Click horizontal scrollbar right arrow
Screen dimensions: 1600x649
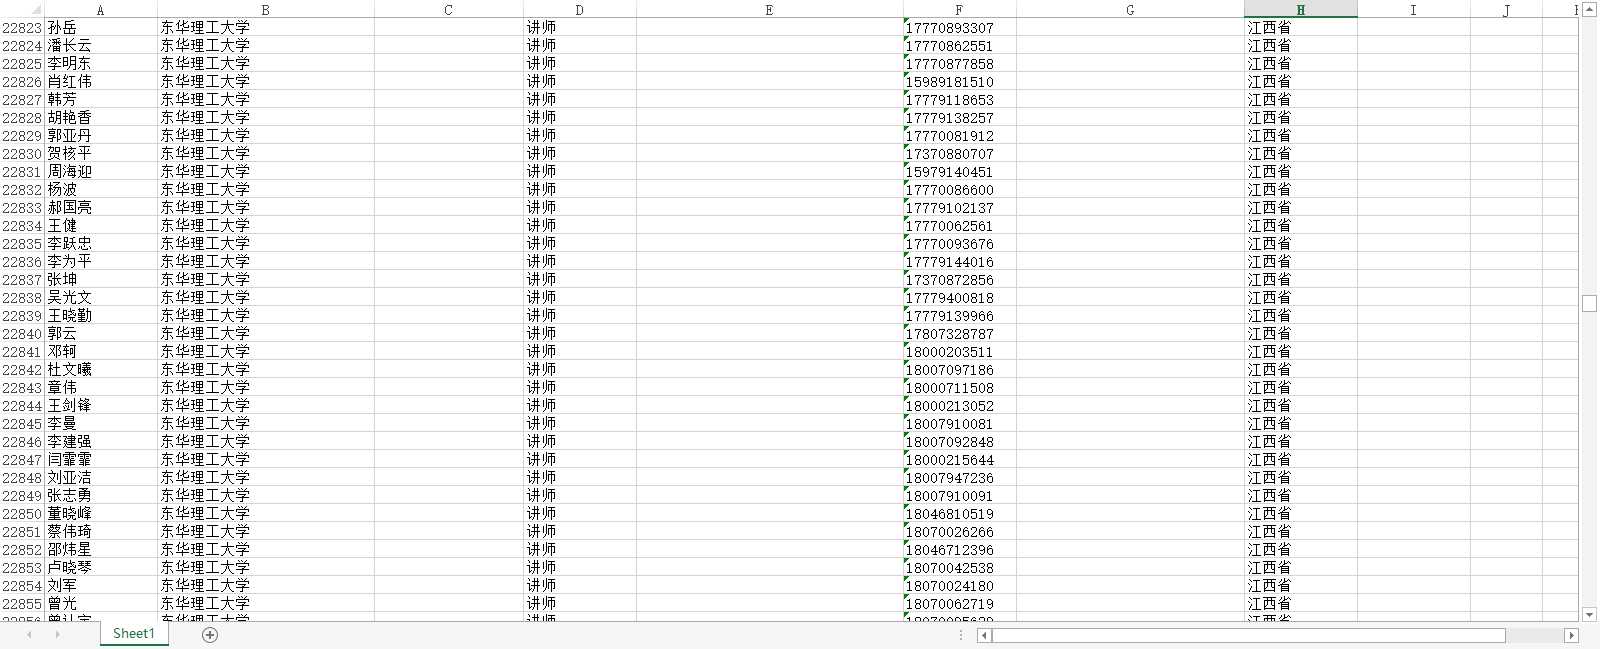(x=1571, y=635)
